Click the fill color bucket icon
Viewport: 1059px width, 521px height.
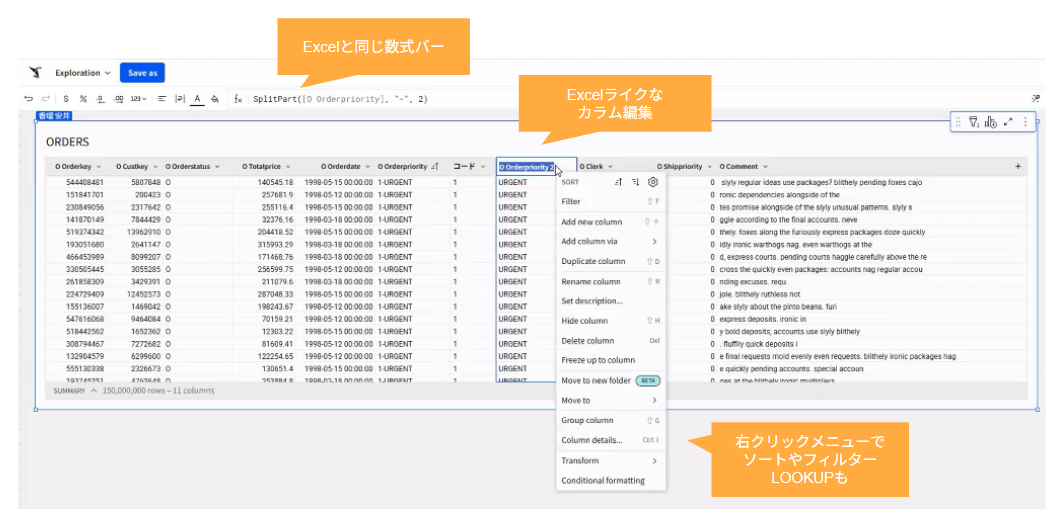pyautogui.click(x=215, y=99)
